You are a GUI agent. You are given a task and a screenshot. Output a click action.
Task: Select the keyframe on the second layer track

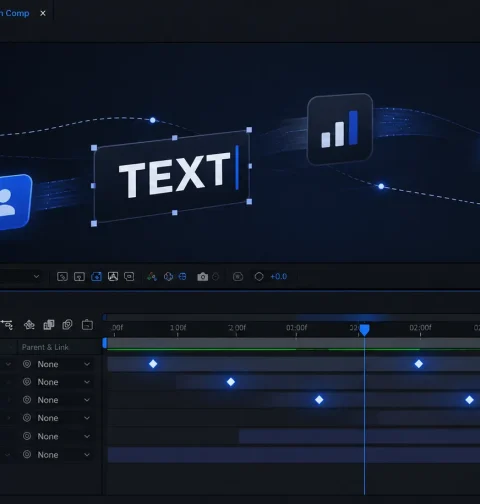click(x=231, y=382)
